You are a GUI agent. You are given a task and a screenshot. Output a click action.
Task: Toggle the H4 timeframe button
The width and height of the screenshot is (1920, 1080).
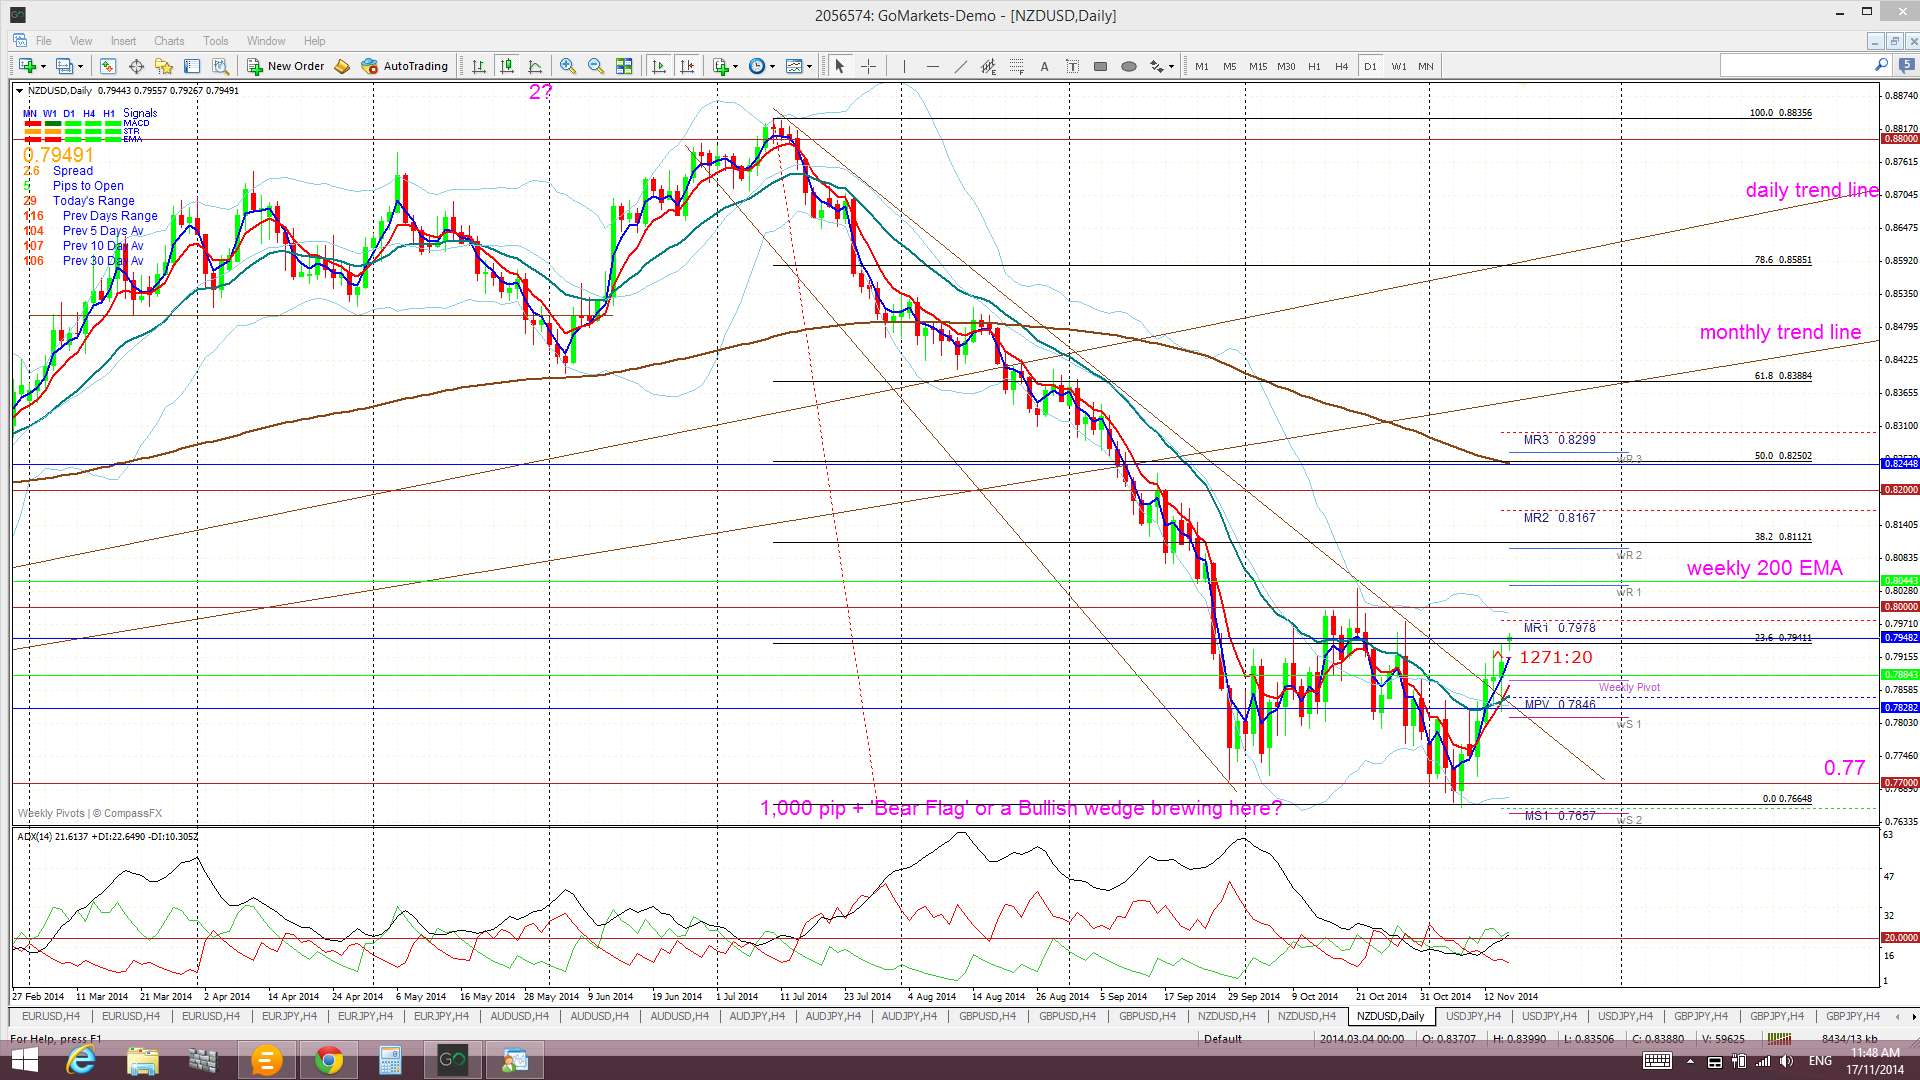(x=1342, y=66)
